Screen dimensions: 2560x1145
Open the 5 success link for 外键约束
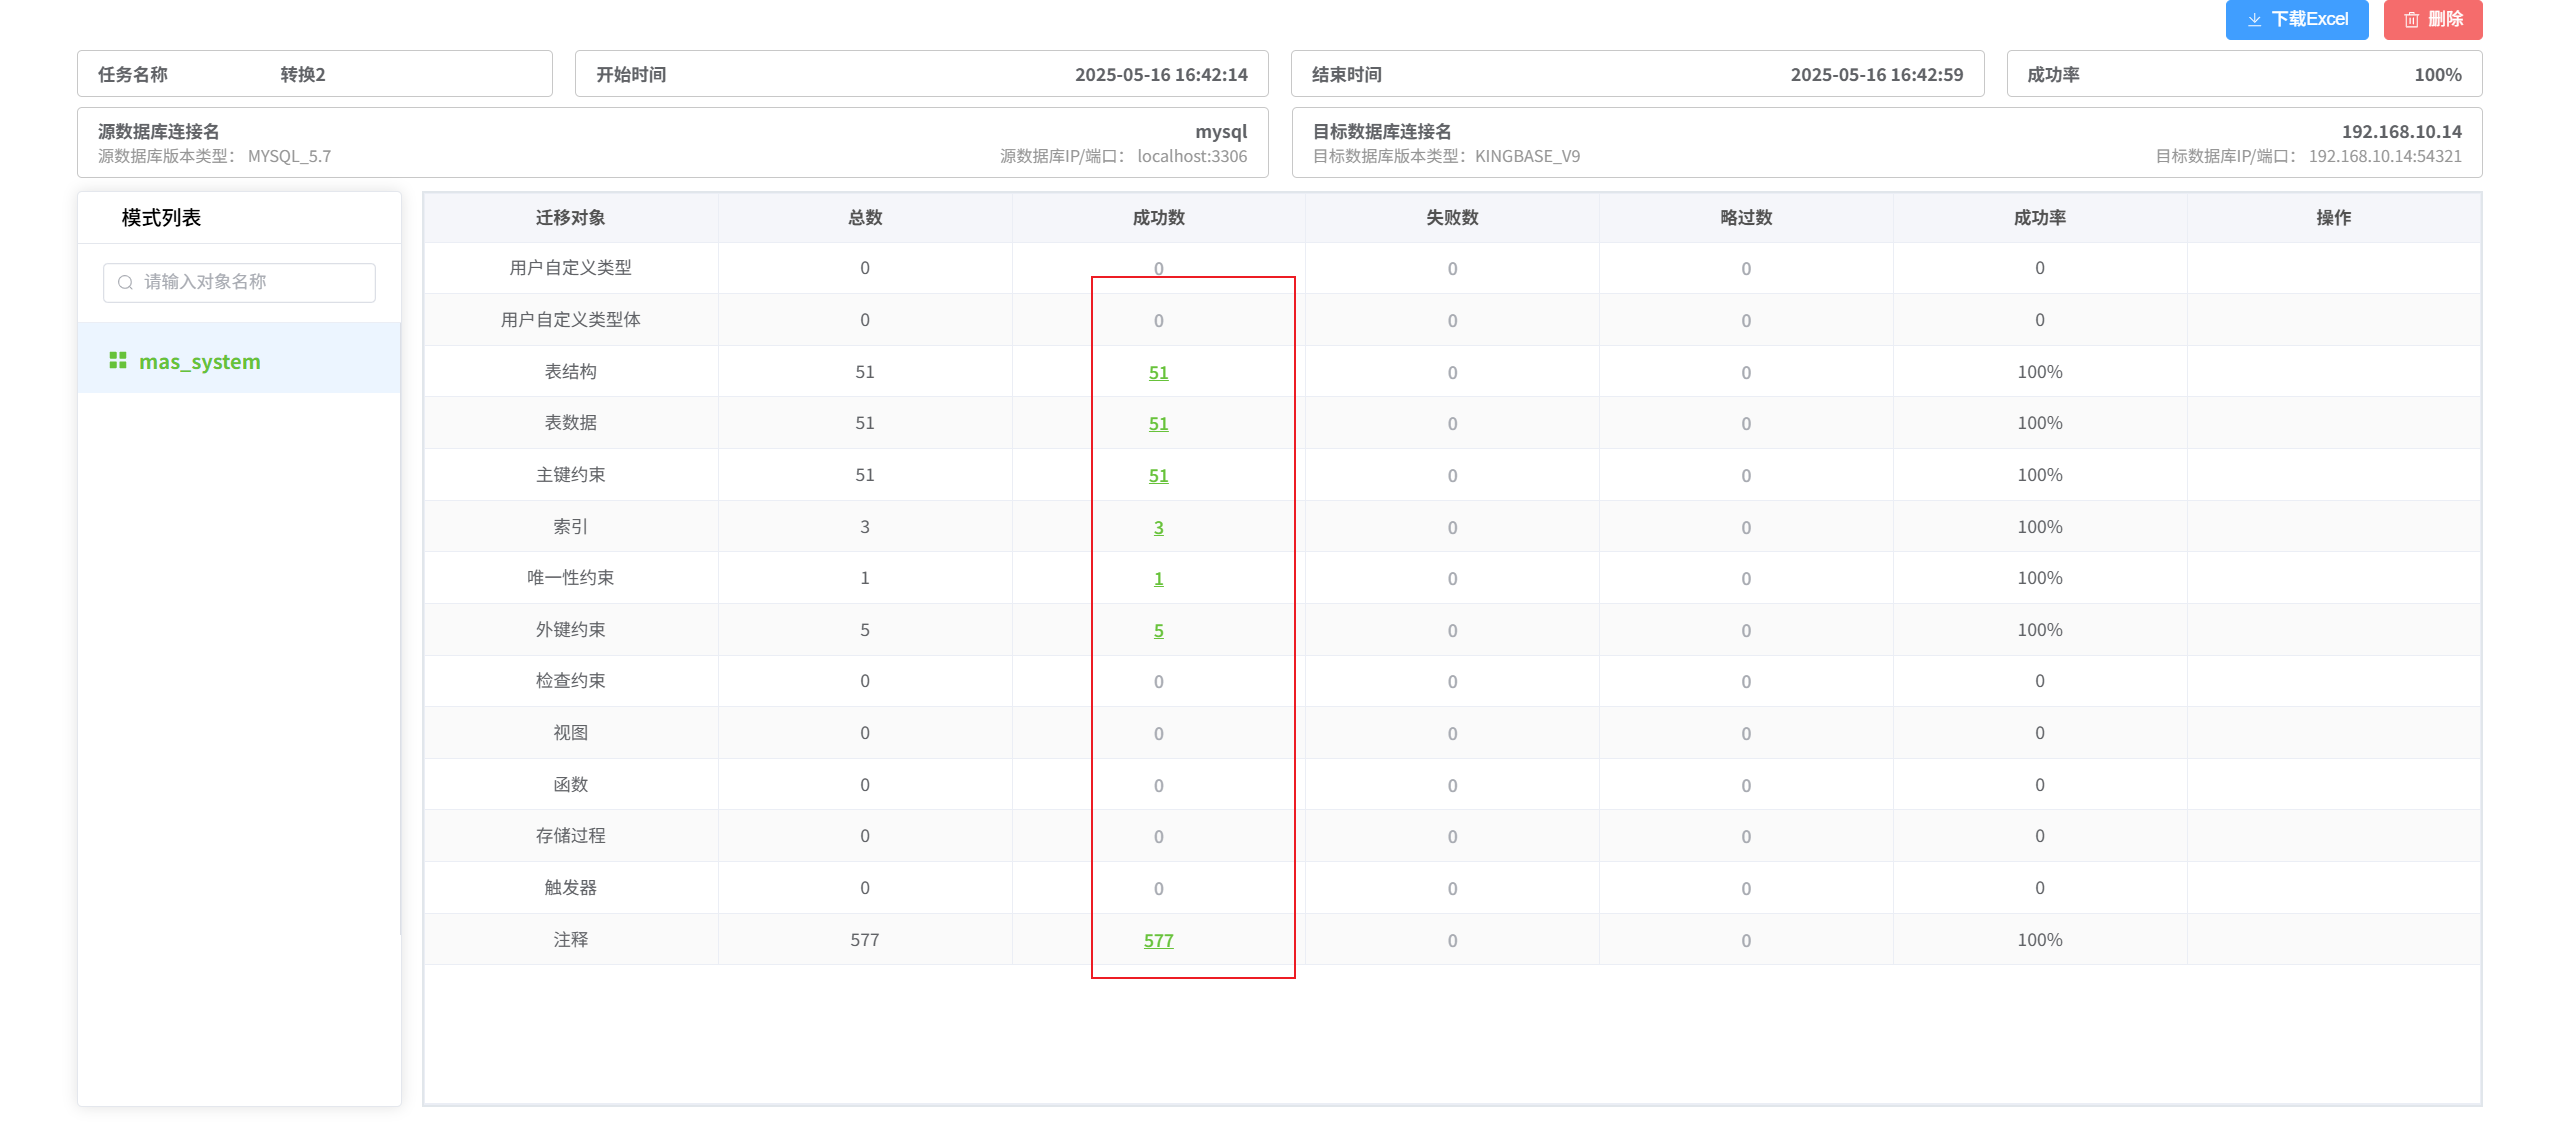(x=1158, y=630)
